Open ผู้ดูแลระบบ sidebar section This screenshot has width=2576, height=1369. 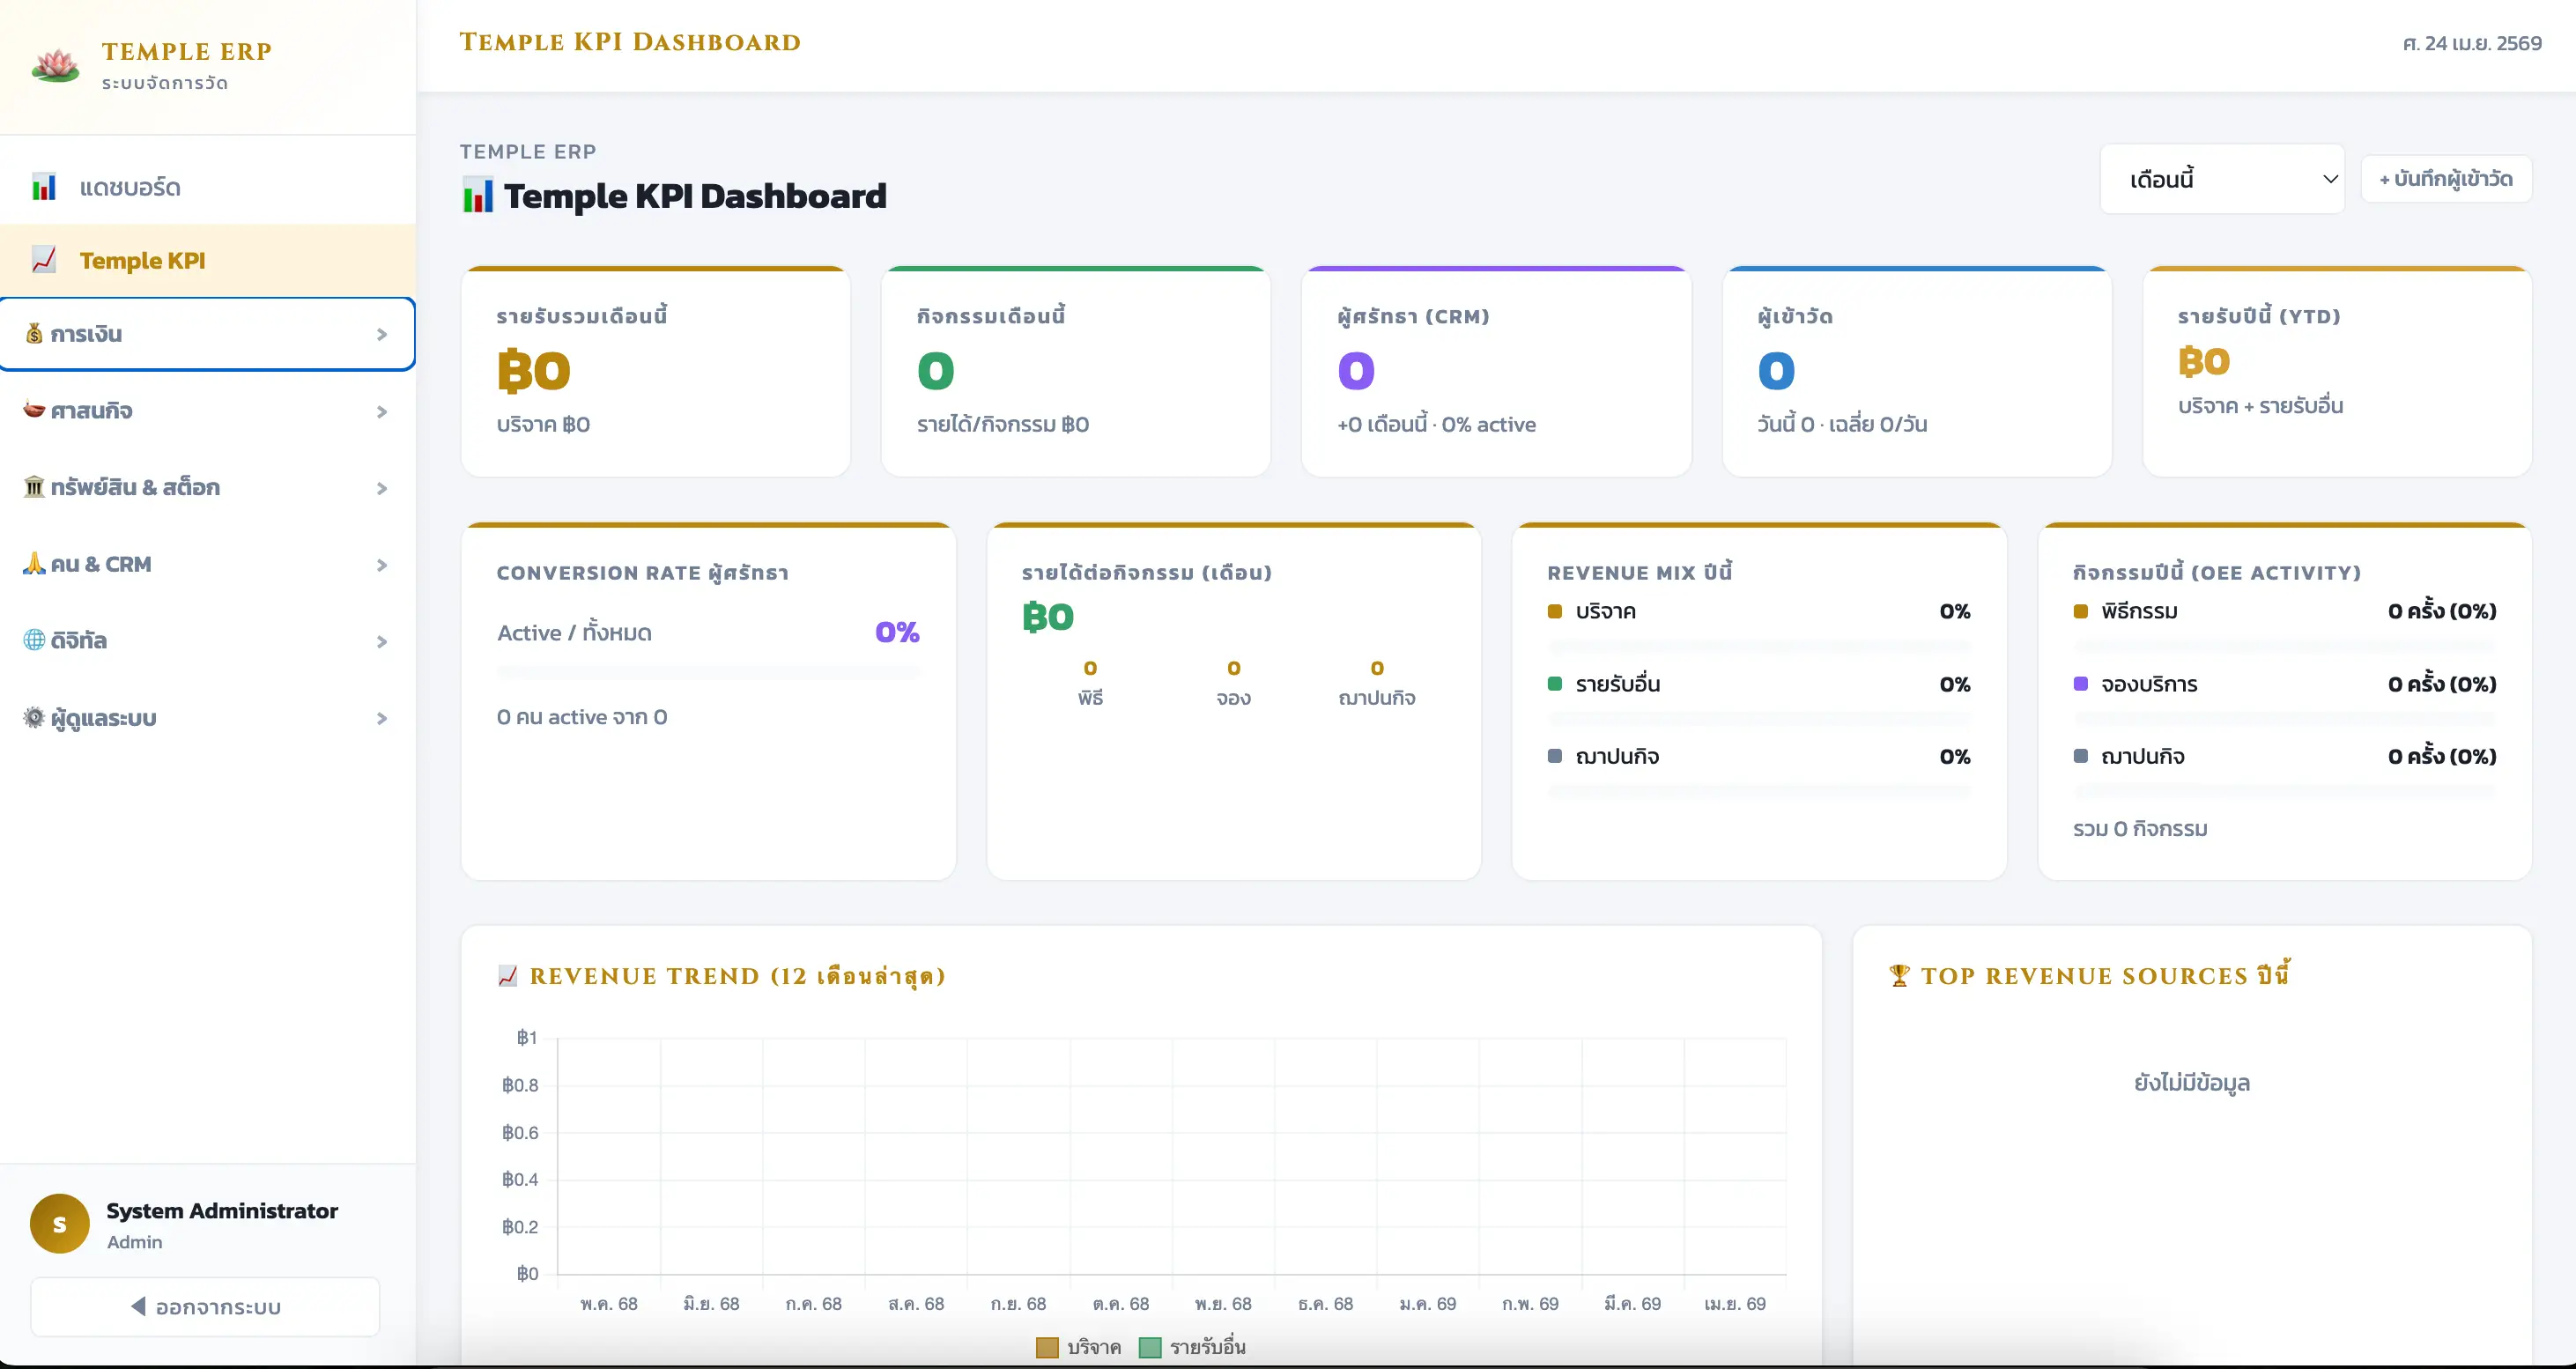pyautogui.click(x=208, y=718)
